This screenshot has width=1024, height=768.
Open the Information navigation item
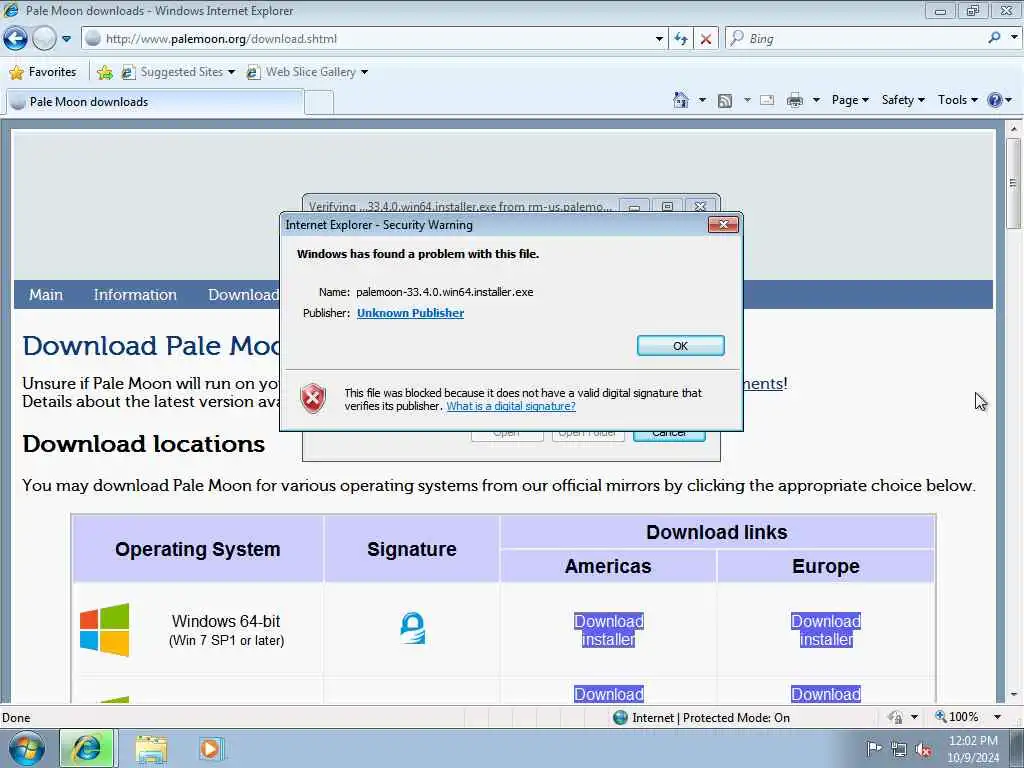(135, 295)
